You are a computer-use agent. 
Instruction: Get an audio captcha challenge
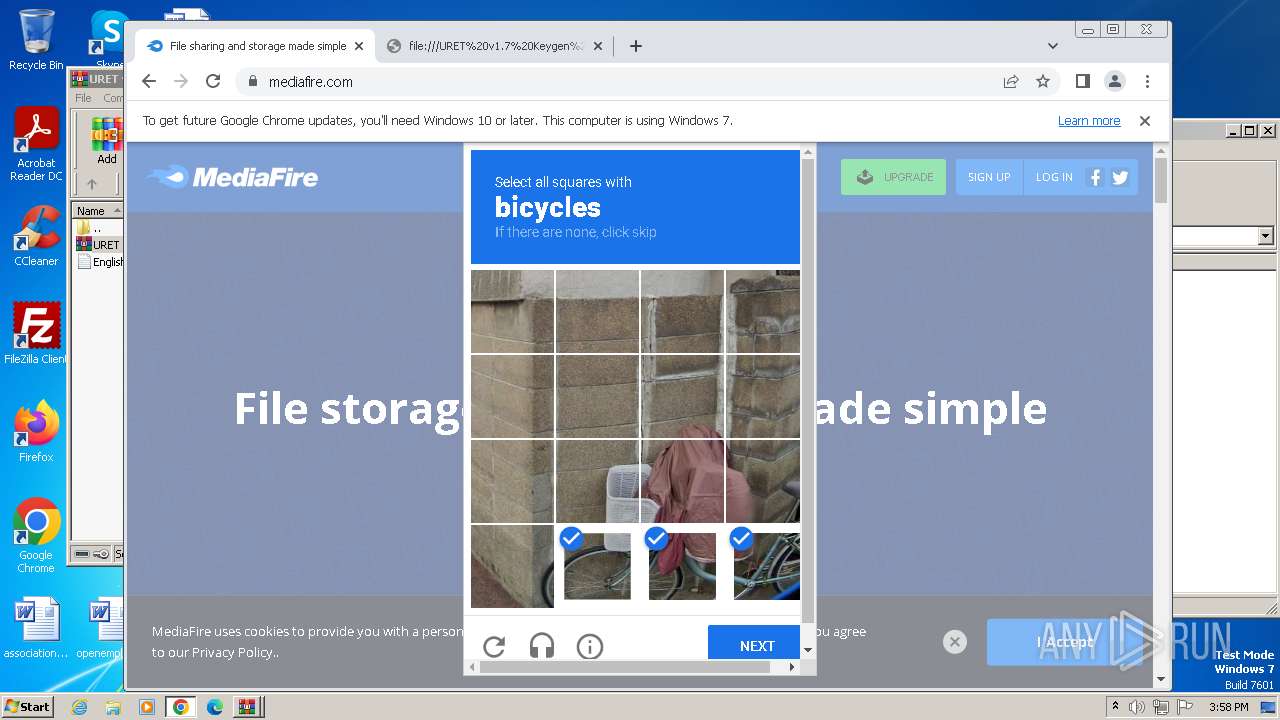coord(542,646)
